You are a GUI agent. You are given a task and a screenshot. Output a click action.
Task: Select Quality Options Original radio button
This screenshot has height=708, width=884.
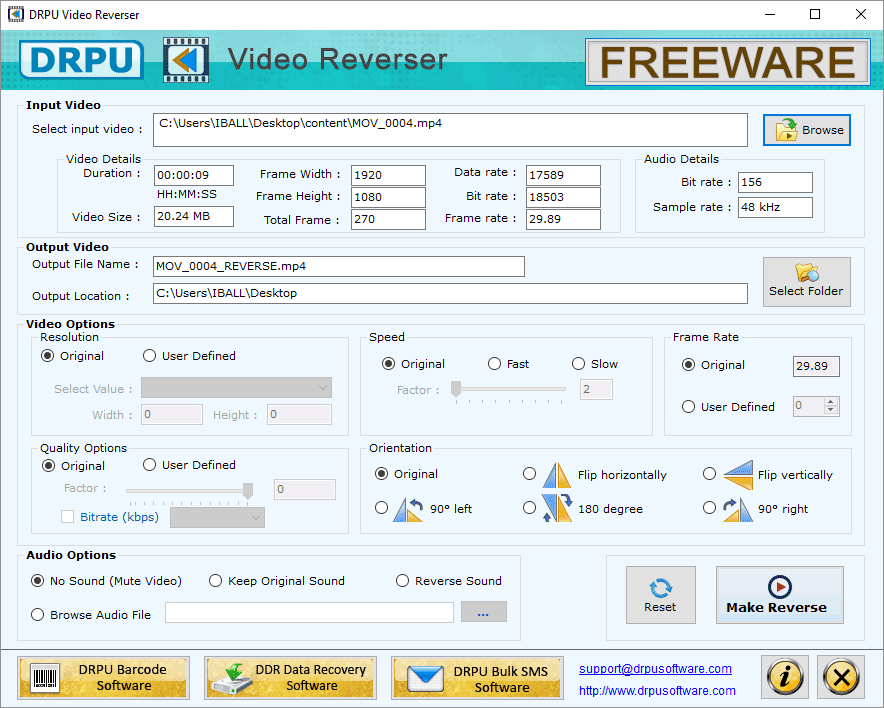tap(48, 466)
